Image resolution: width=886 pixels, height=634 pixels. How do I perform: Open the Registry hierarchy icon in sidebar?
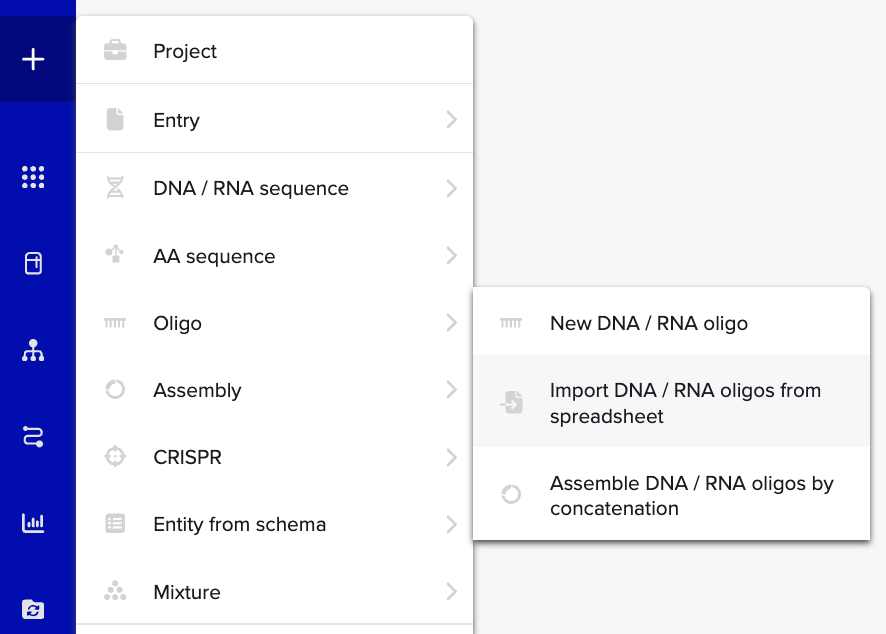click(34, 350)
